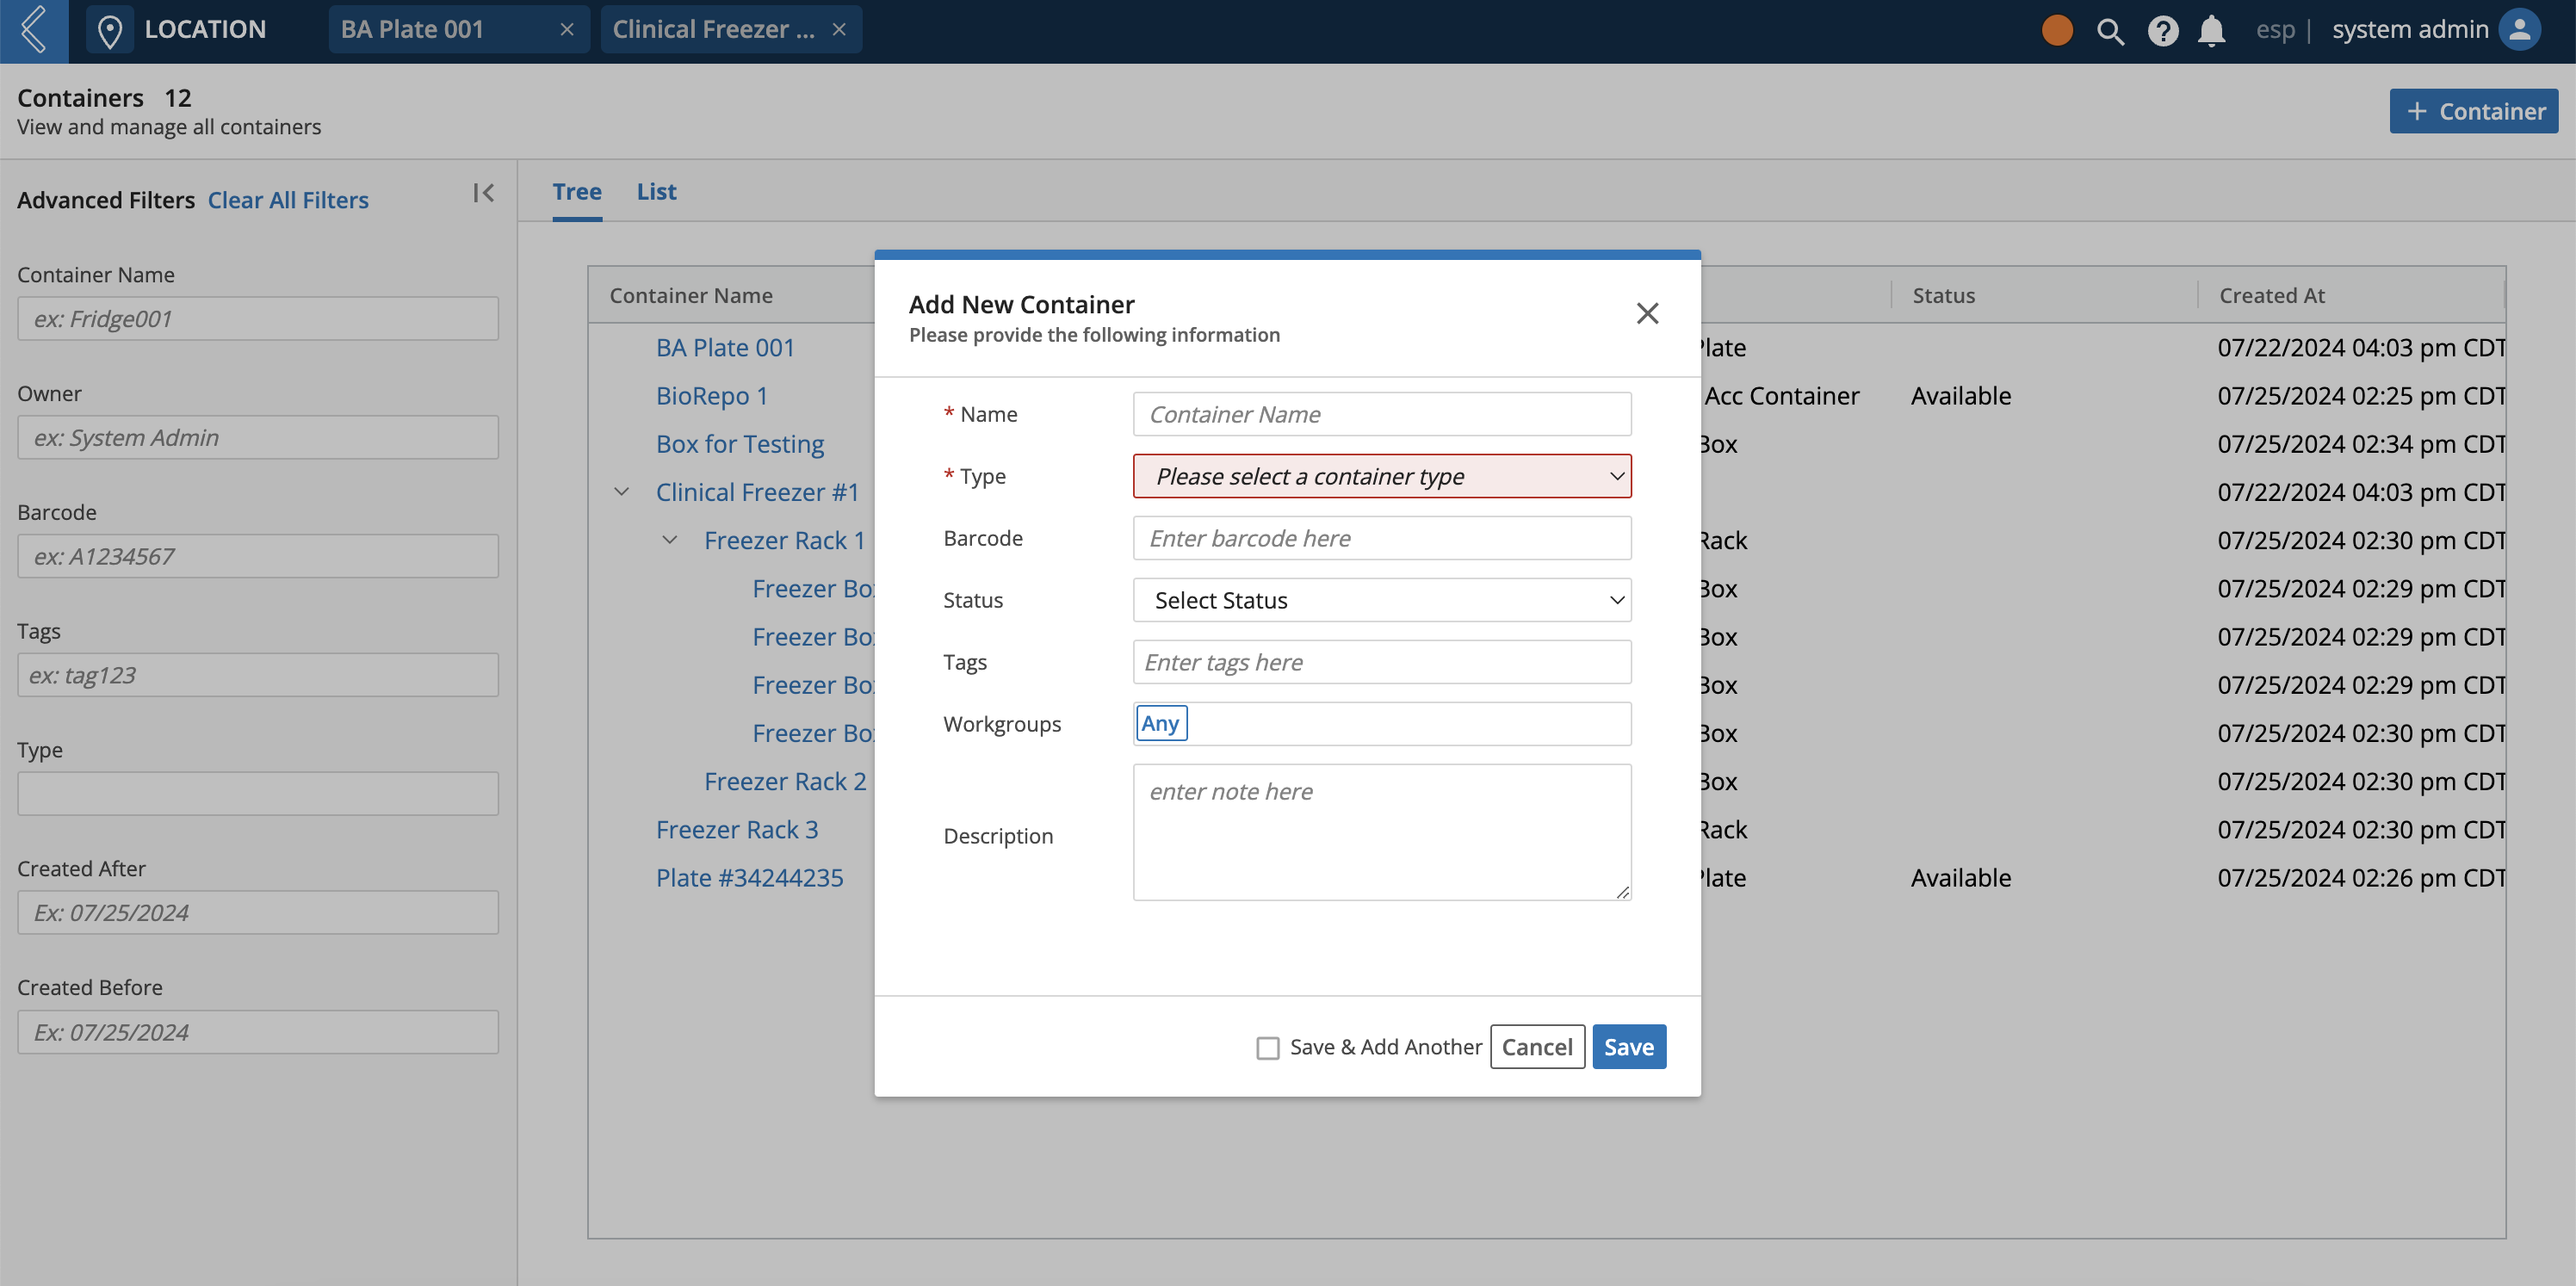
Task: Click the Freezer Rack 1 tree link
Action: (784, 540)
